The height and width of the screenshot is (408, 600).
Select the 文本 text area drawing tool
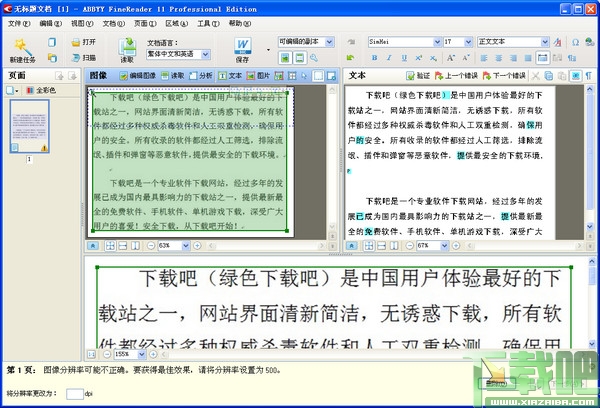[x=230, y=76]
